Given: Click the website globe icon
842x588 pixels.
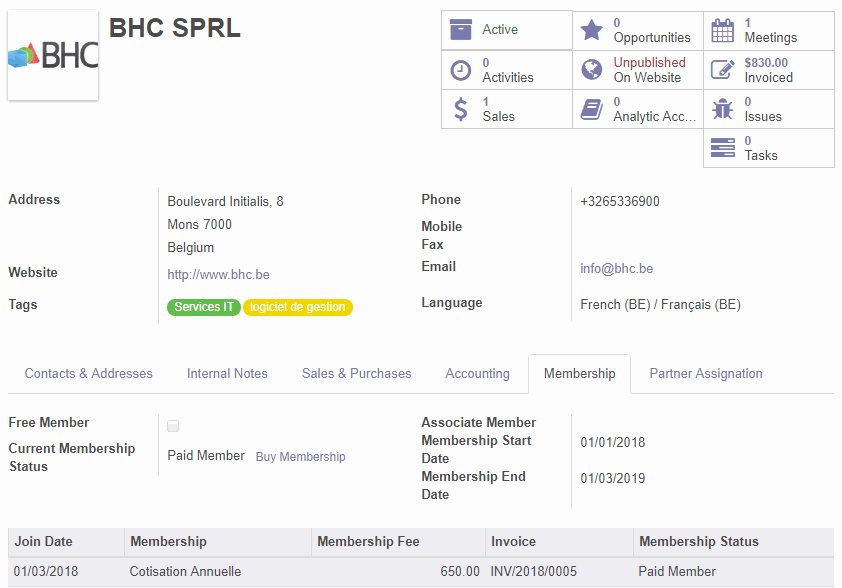Looking at the screenshot, I should click(592, 70).
